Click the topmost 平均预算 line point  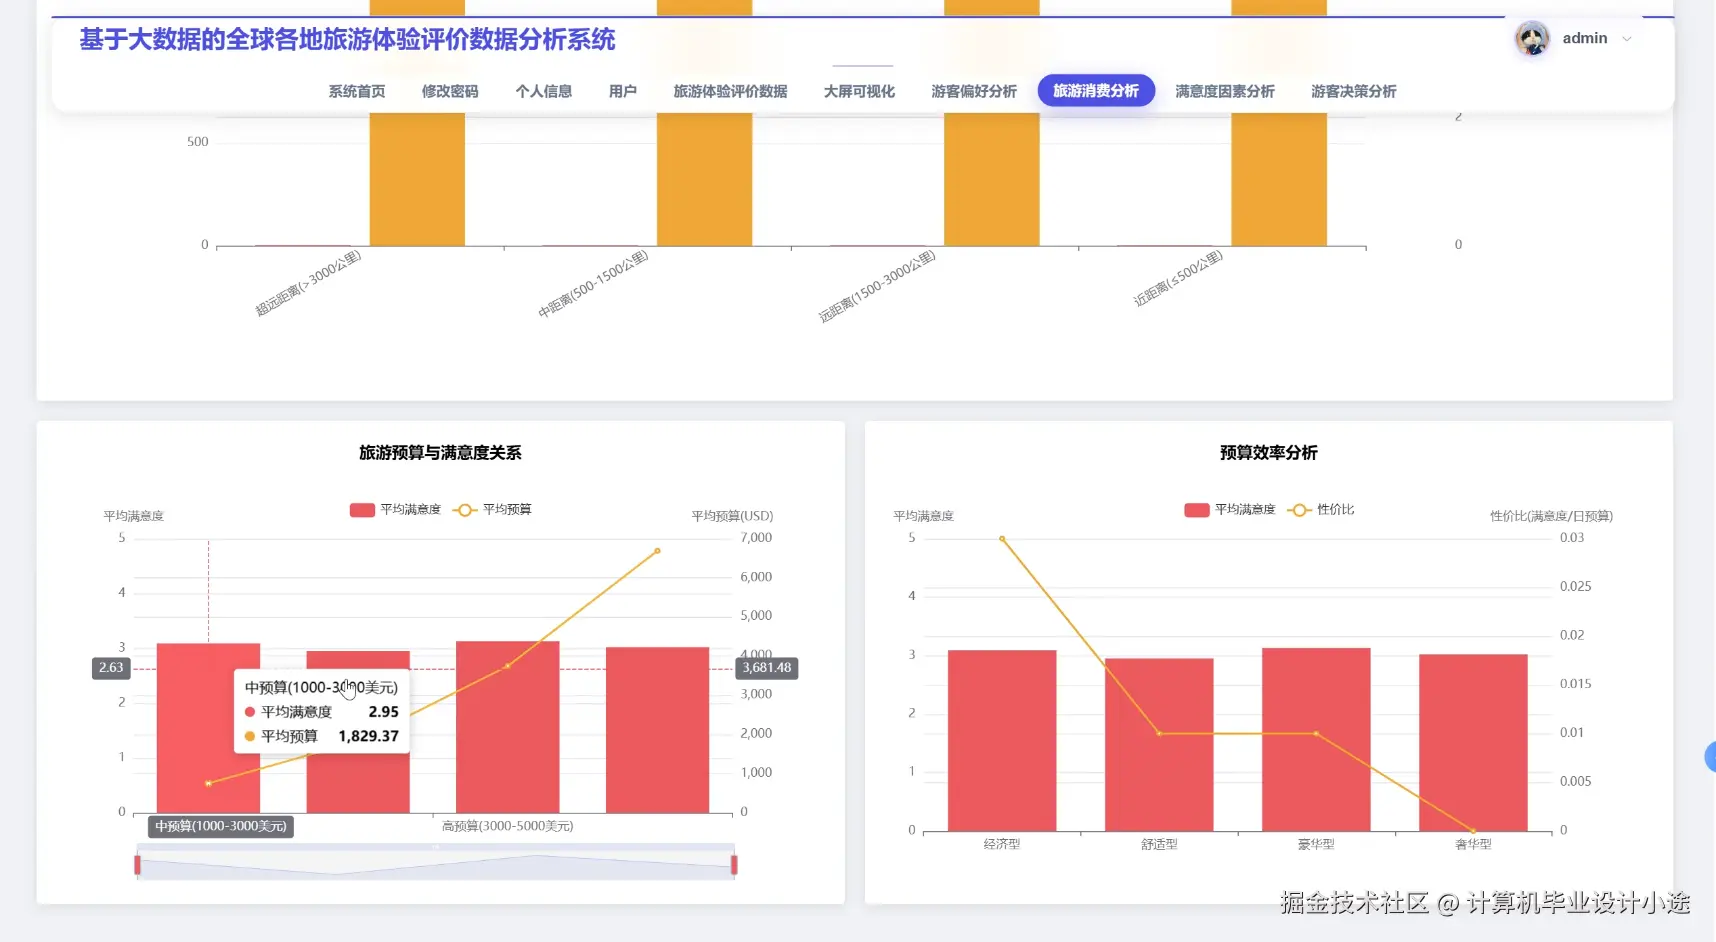[x=657, y=551]
